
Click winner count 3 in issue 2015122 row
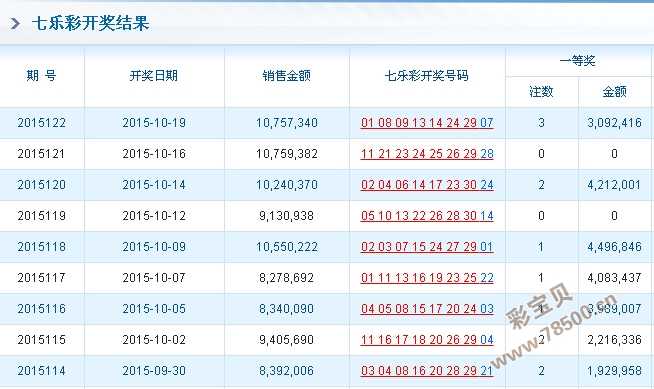[541, 123]
